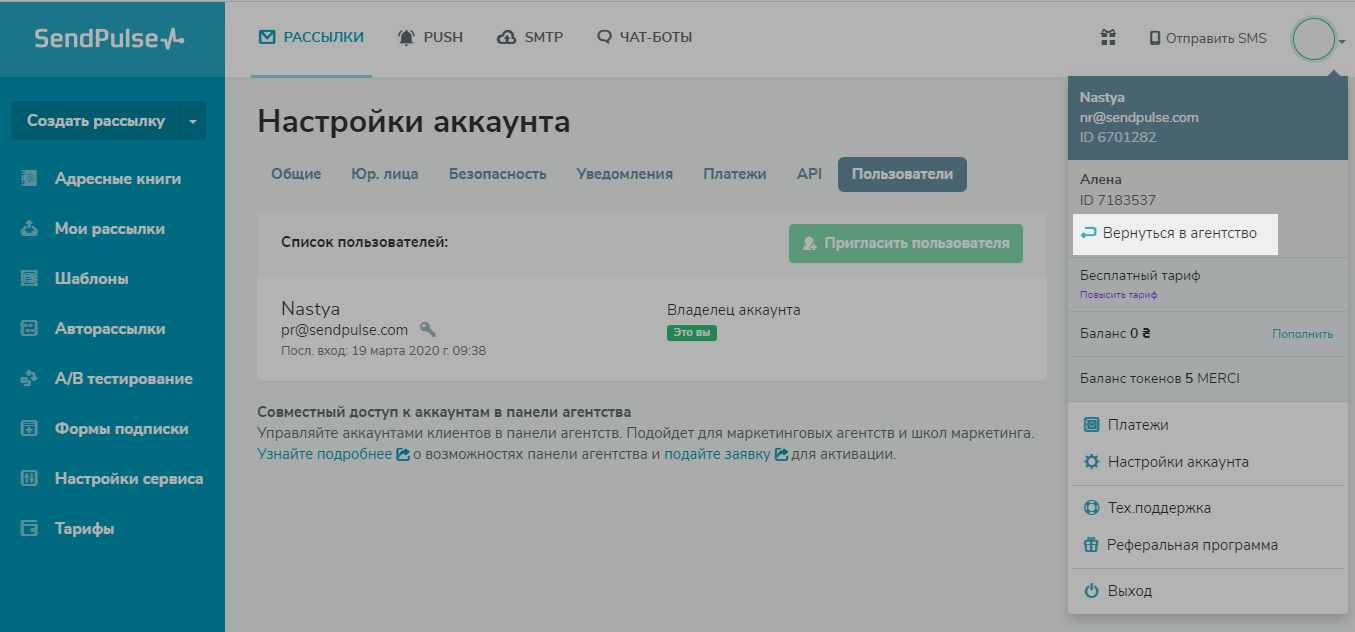Choose Вернуться в агентство in the menu
This screenshot has height=632, width=1355.
click(x=1175, y=233)
